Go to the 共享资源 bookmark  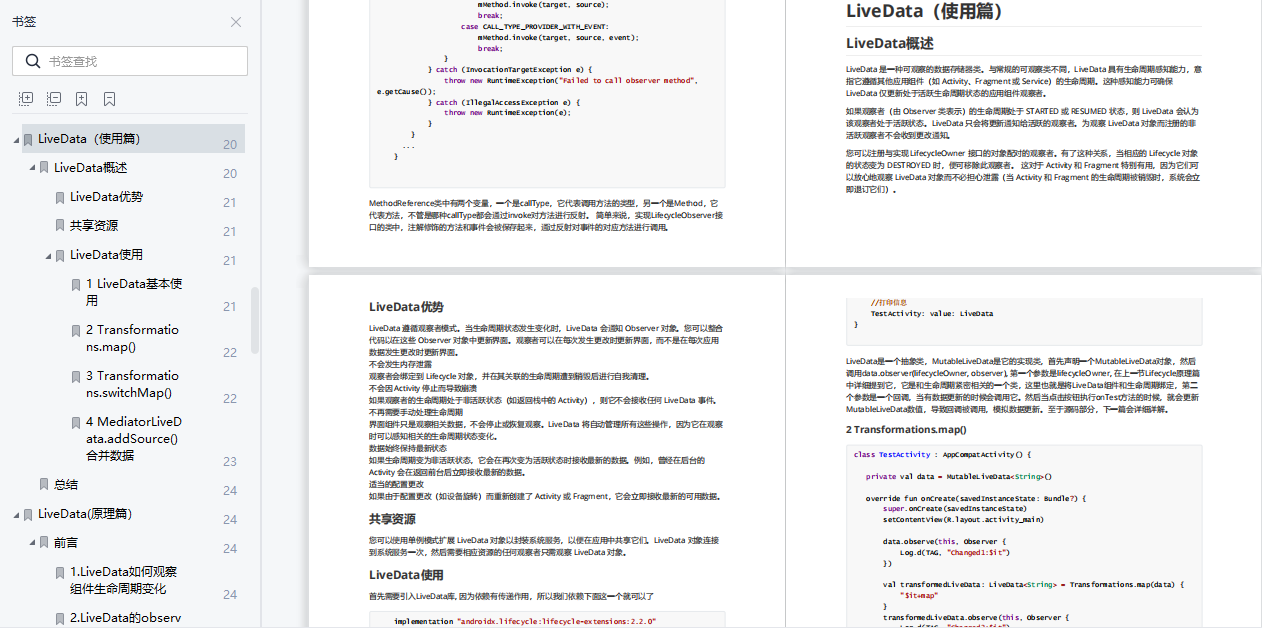pos(94,226)
